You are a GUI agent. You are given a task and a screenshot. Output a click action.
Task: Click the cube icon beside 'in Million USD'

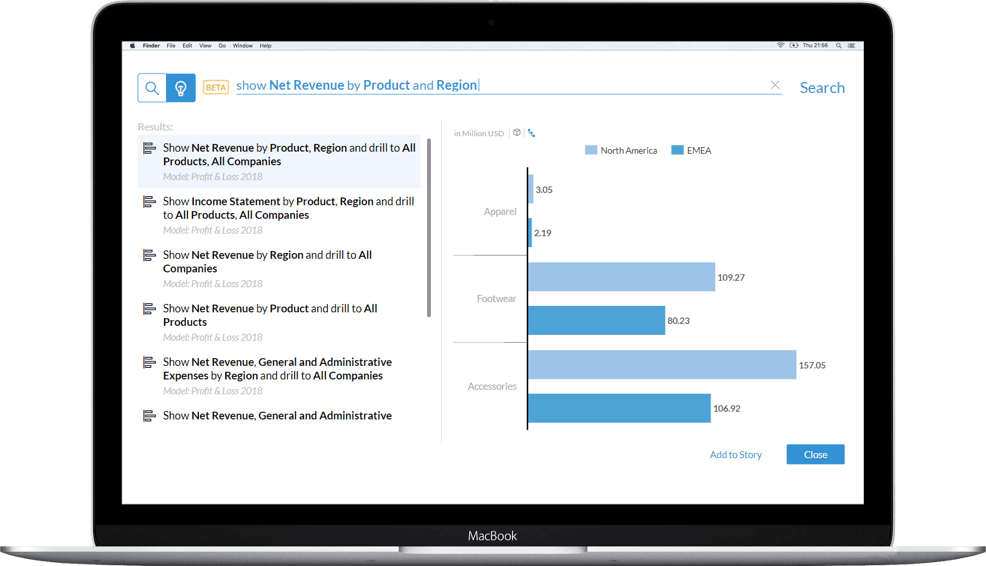click(517, 133)
